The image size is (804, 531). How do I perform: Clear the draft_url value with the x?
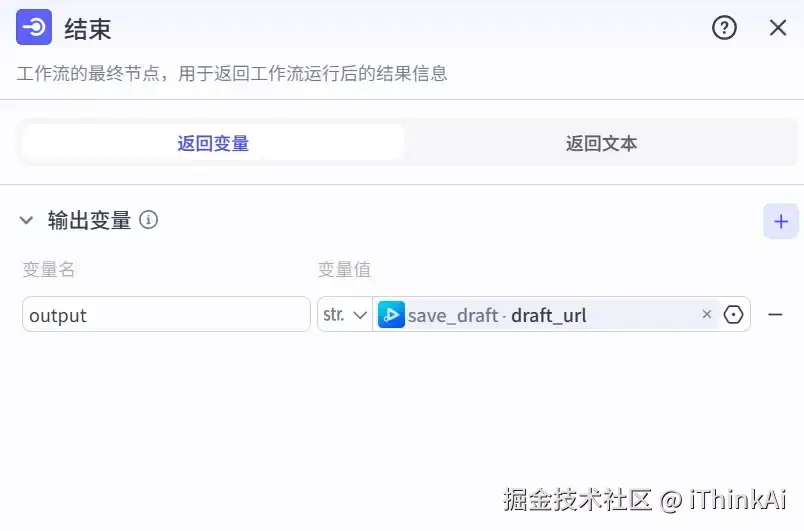(707, 314)
